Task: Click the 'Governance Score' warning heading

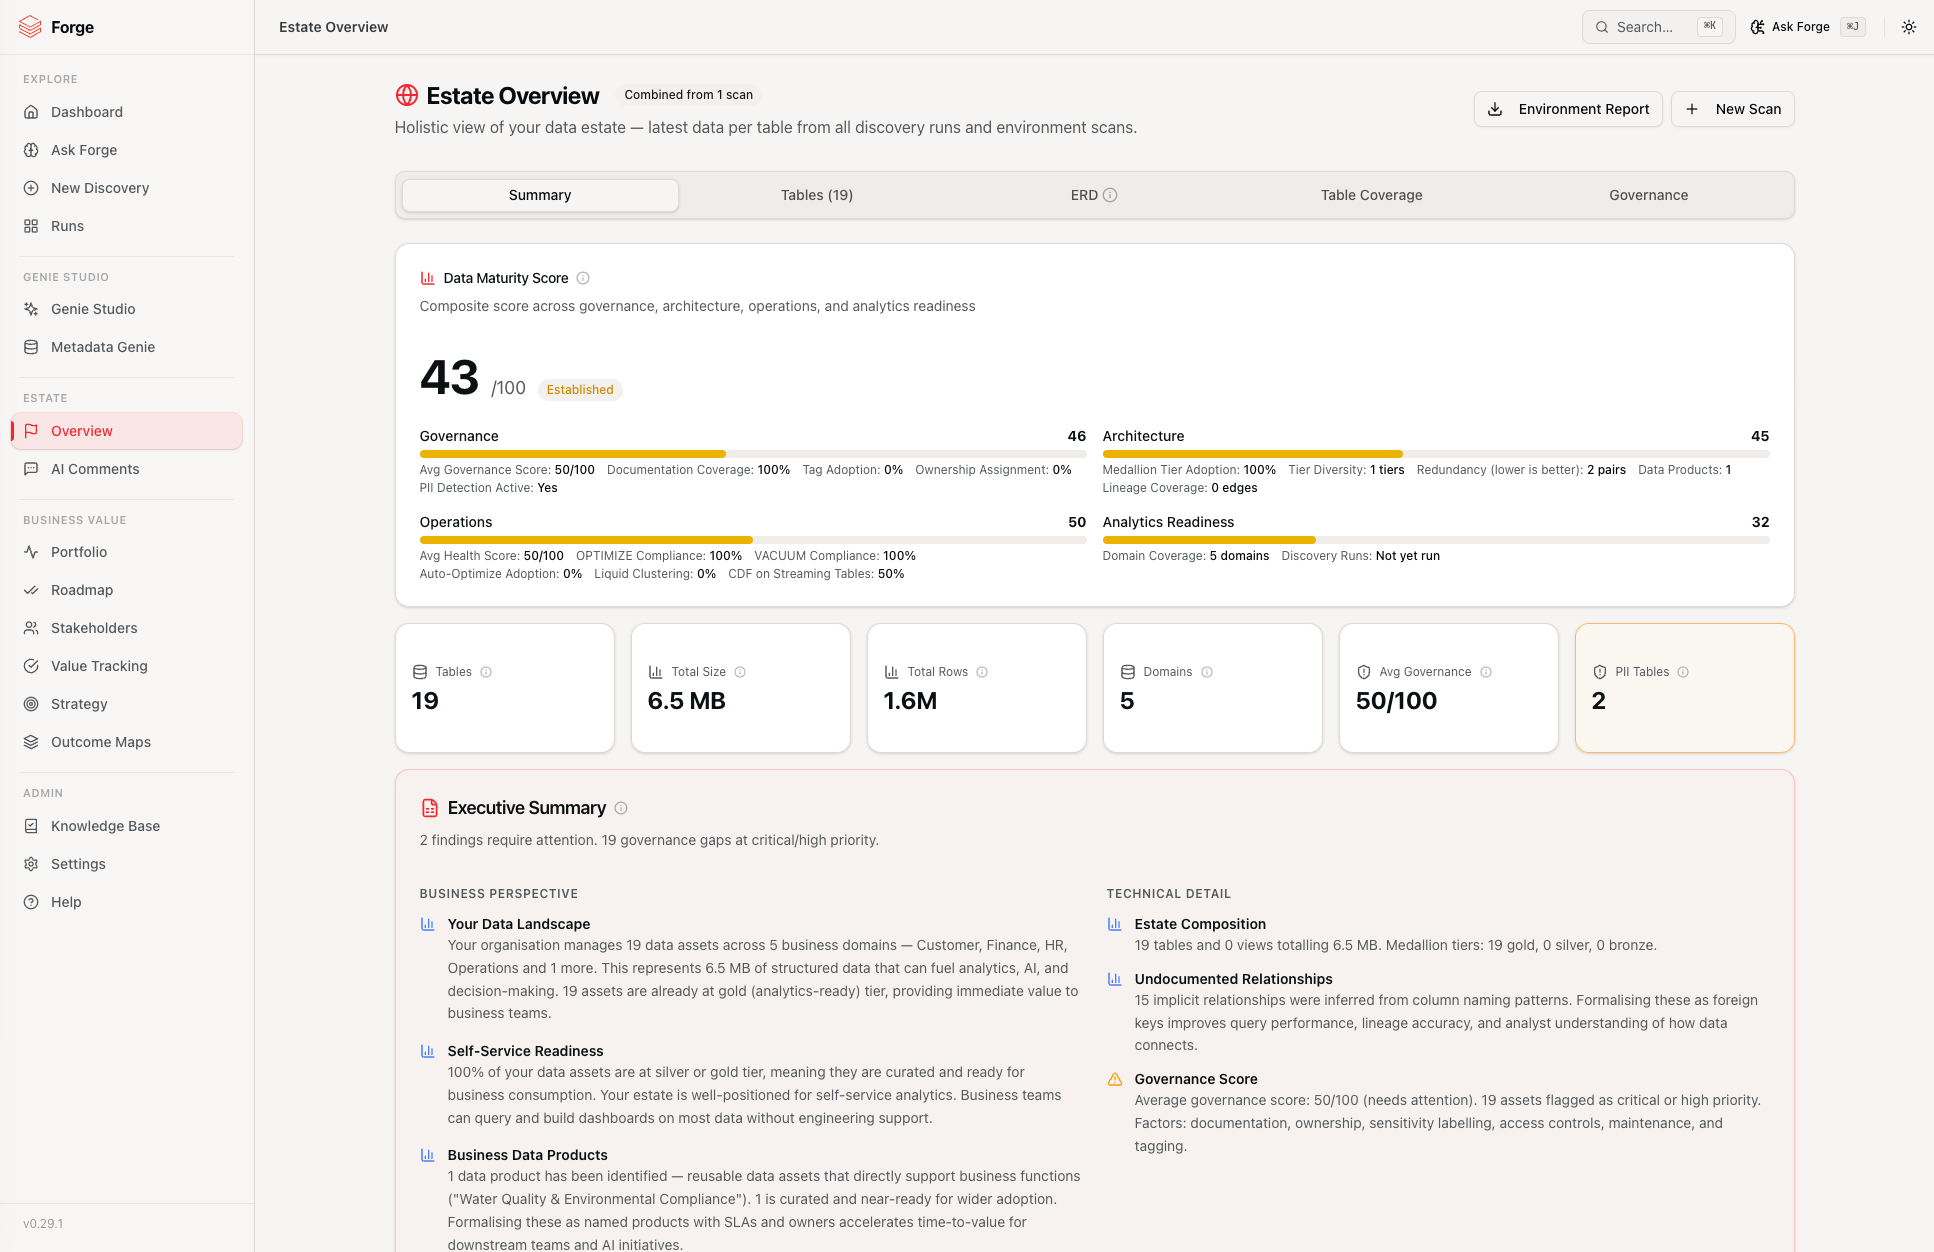Action: coord(1196,1079)
